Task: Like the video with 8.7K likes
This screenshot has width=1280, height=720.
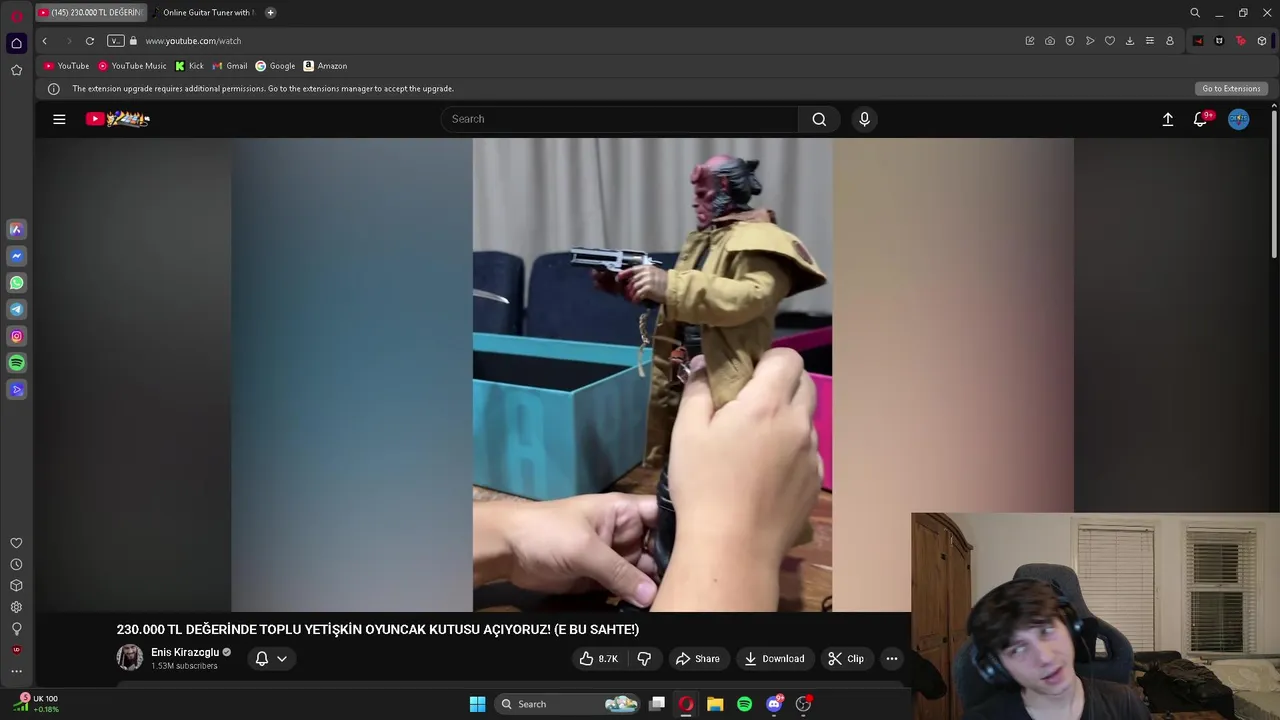Action: coord(598,659)
